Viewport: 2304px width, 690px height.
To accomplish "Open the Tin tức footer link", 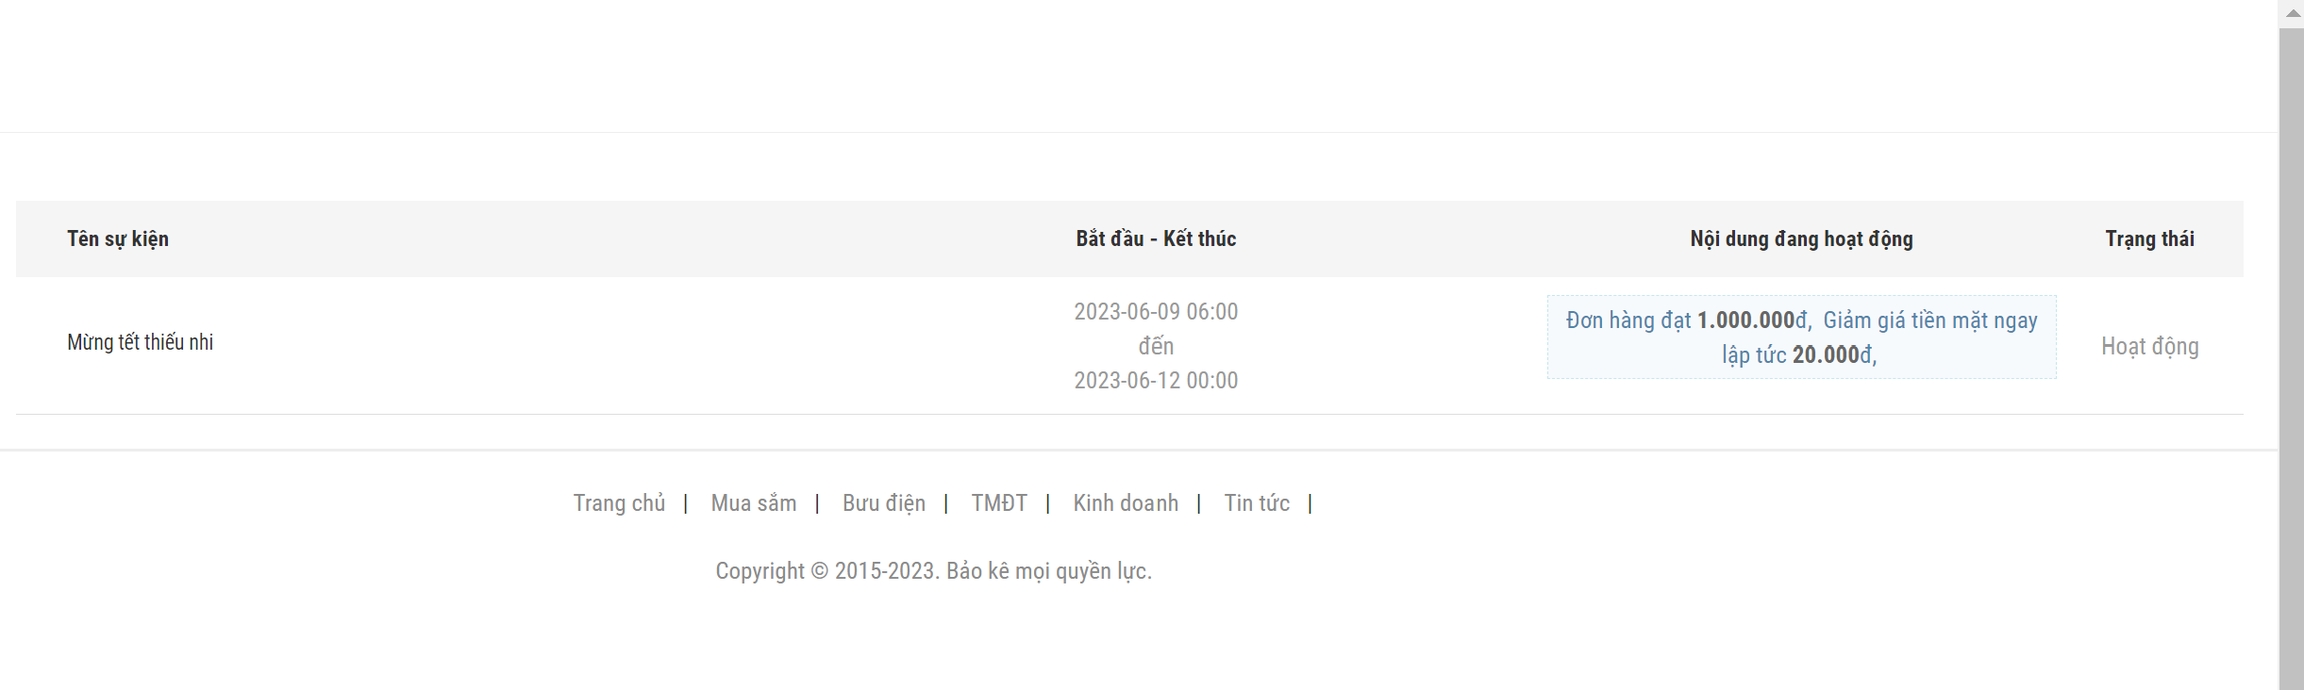I will click(1256, 503).
